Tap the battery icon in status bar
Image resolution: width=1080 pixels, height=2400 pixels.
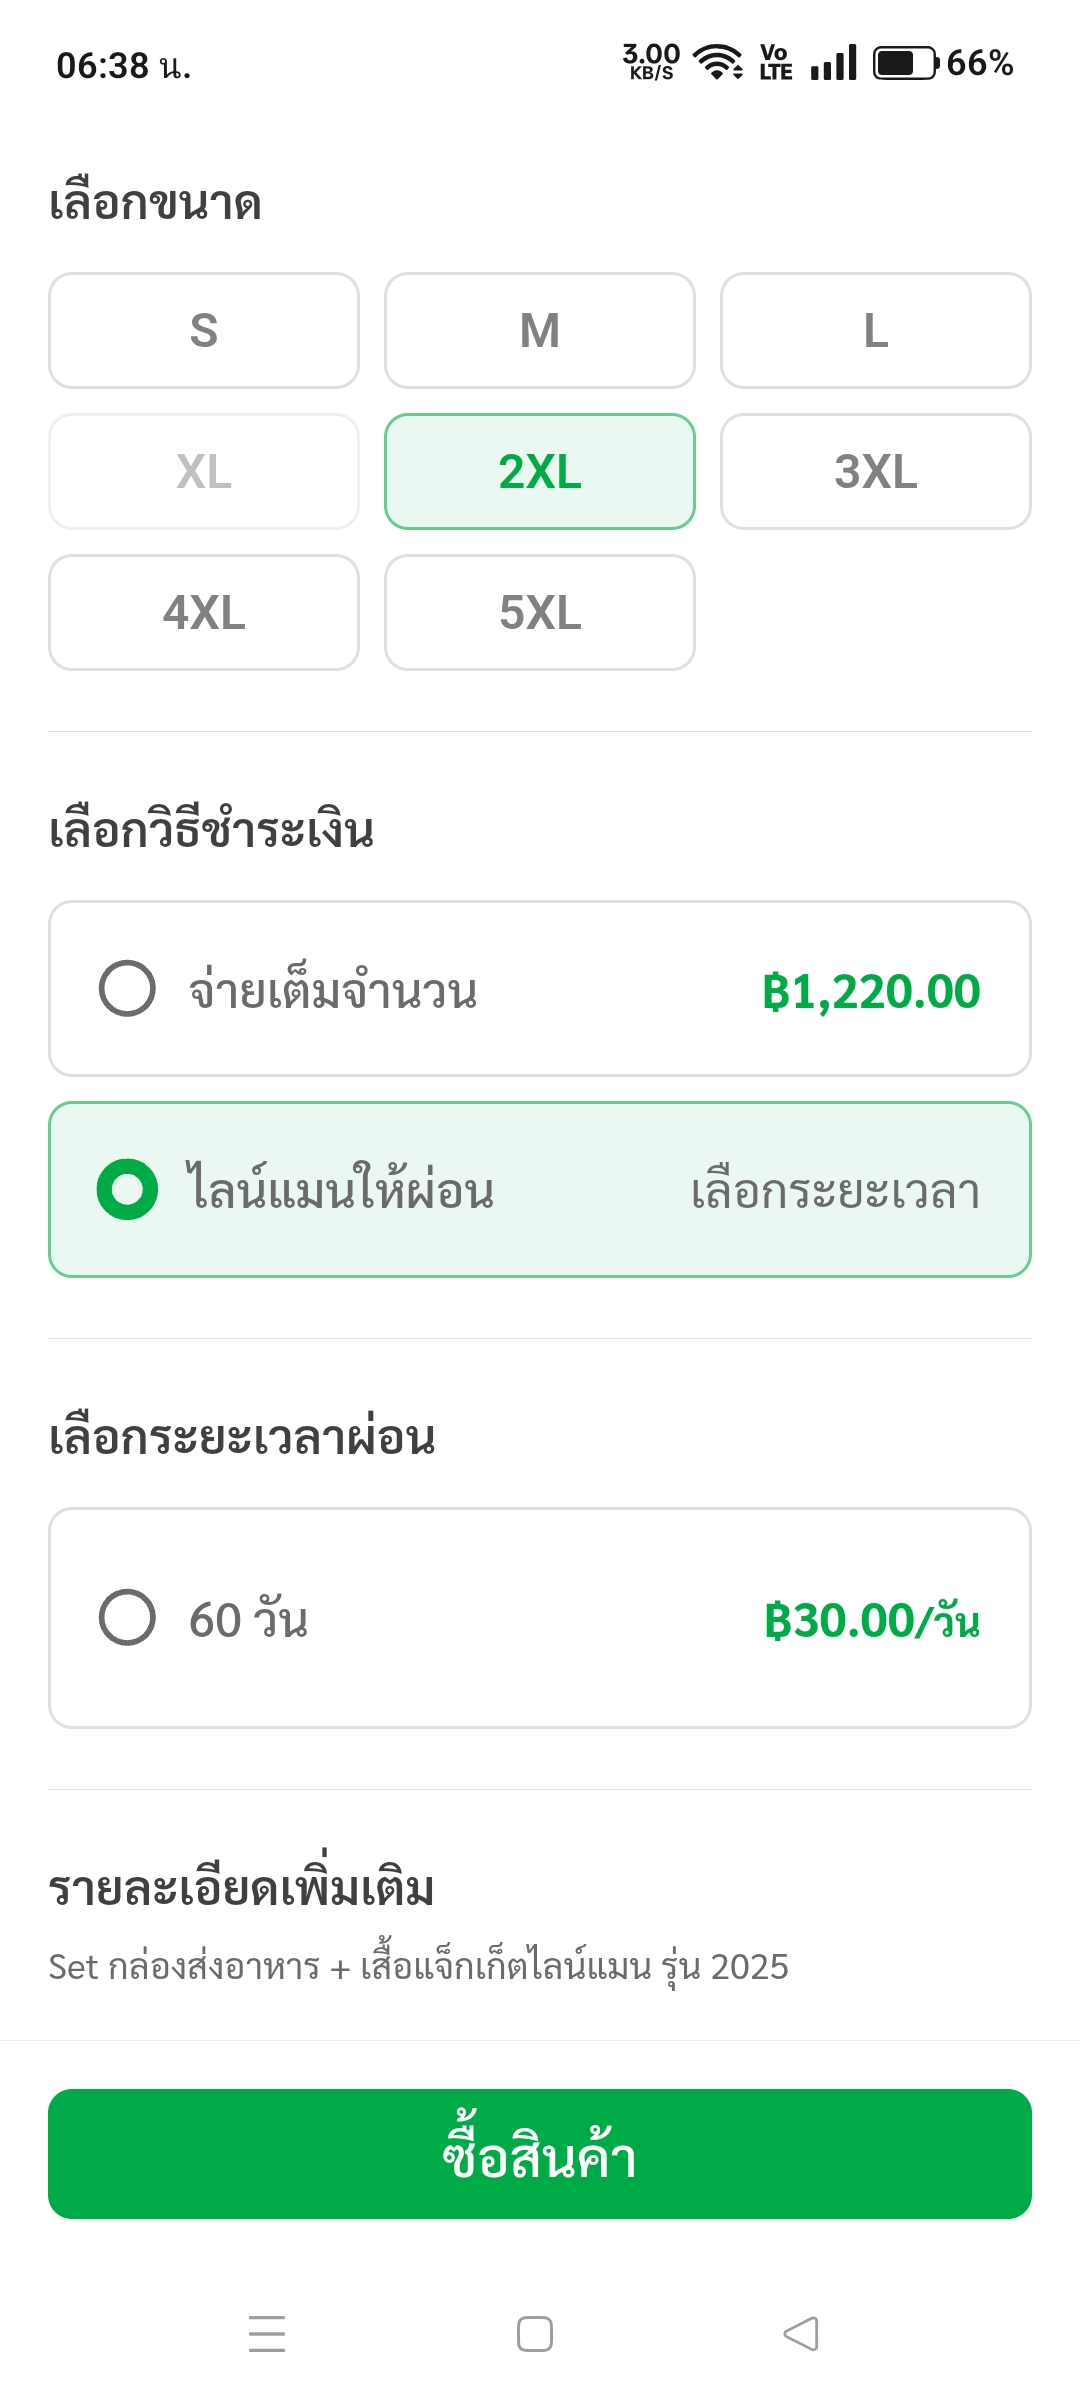click(x=906, y=63)
